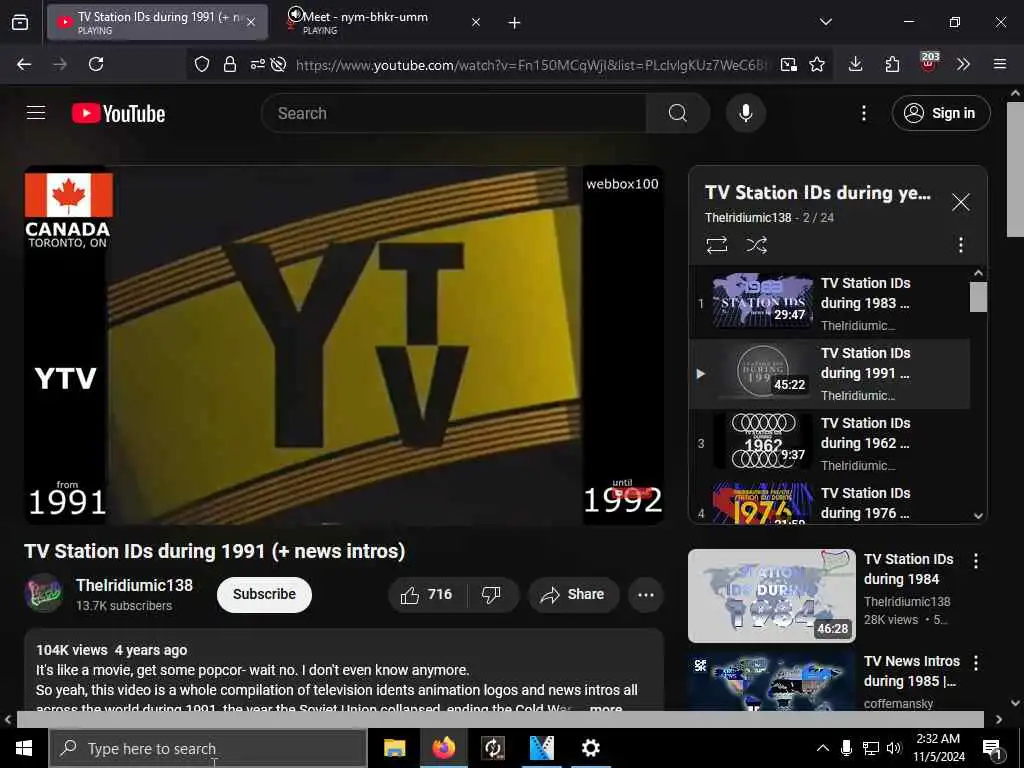Open more actions ellipsis under video
Image resolution: width=1024 pixels, height=768 pixels.
(646, 594)
